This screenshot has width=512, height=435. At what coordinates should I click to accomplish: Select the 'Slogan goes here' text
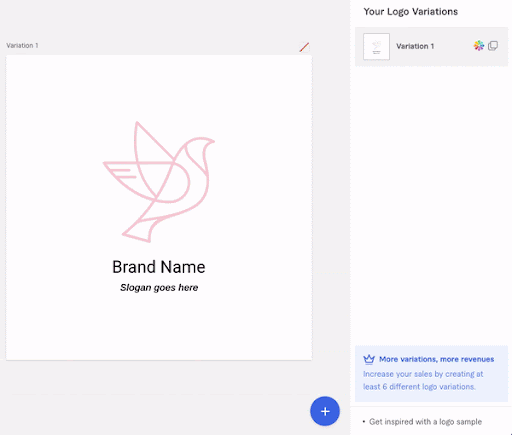pos(159,287)
